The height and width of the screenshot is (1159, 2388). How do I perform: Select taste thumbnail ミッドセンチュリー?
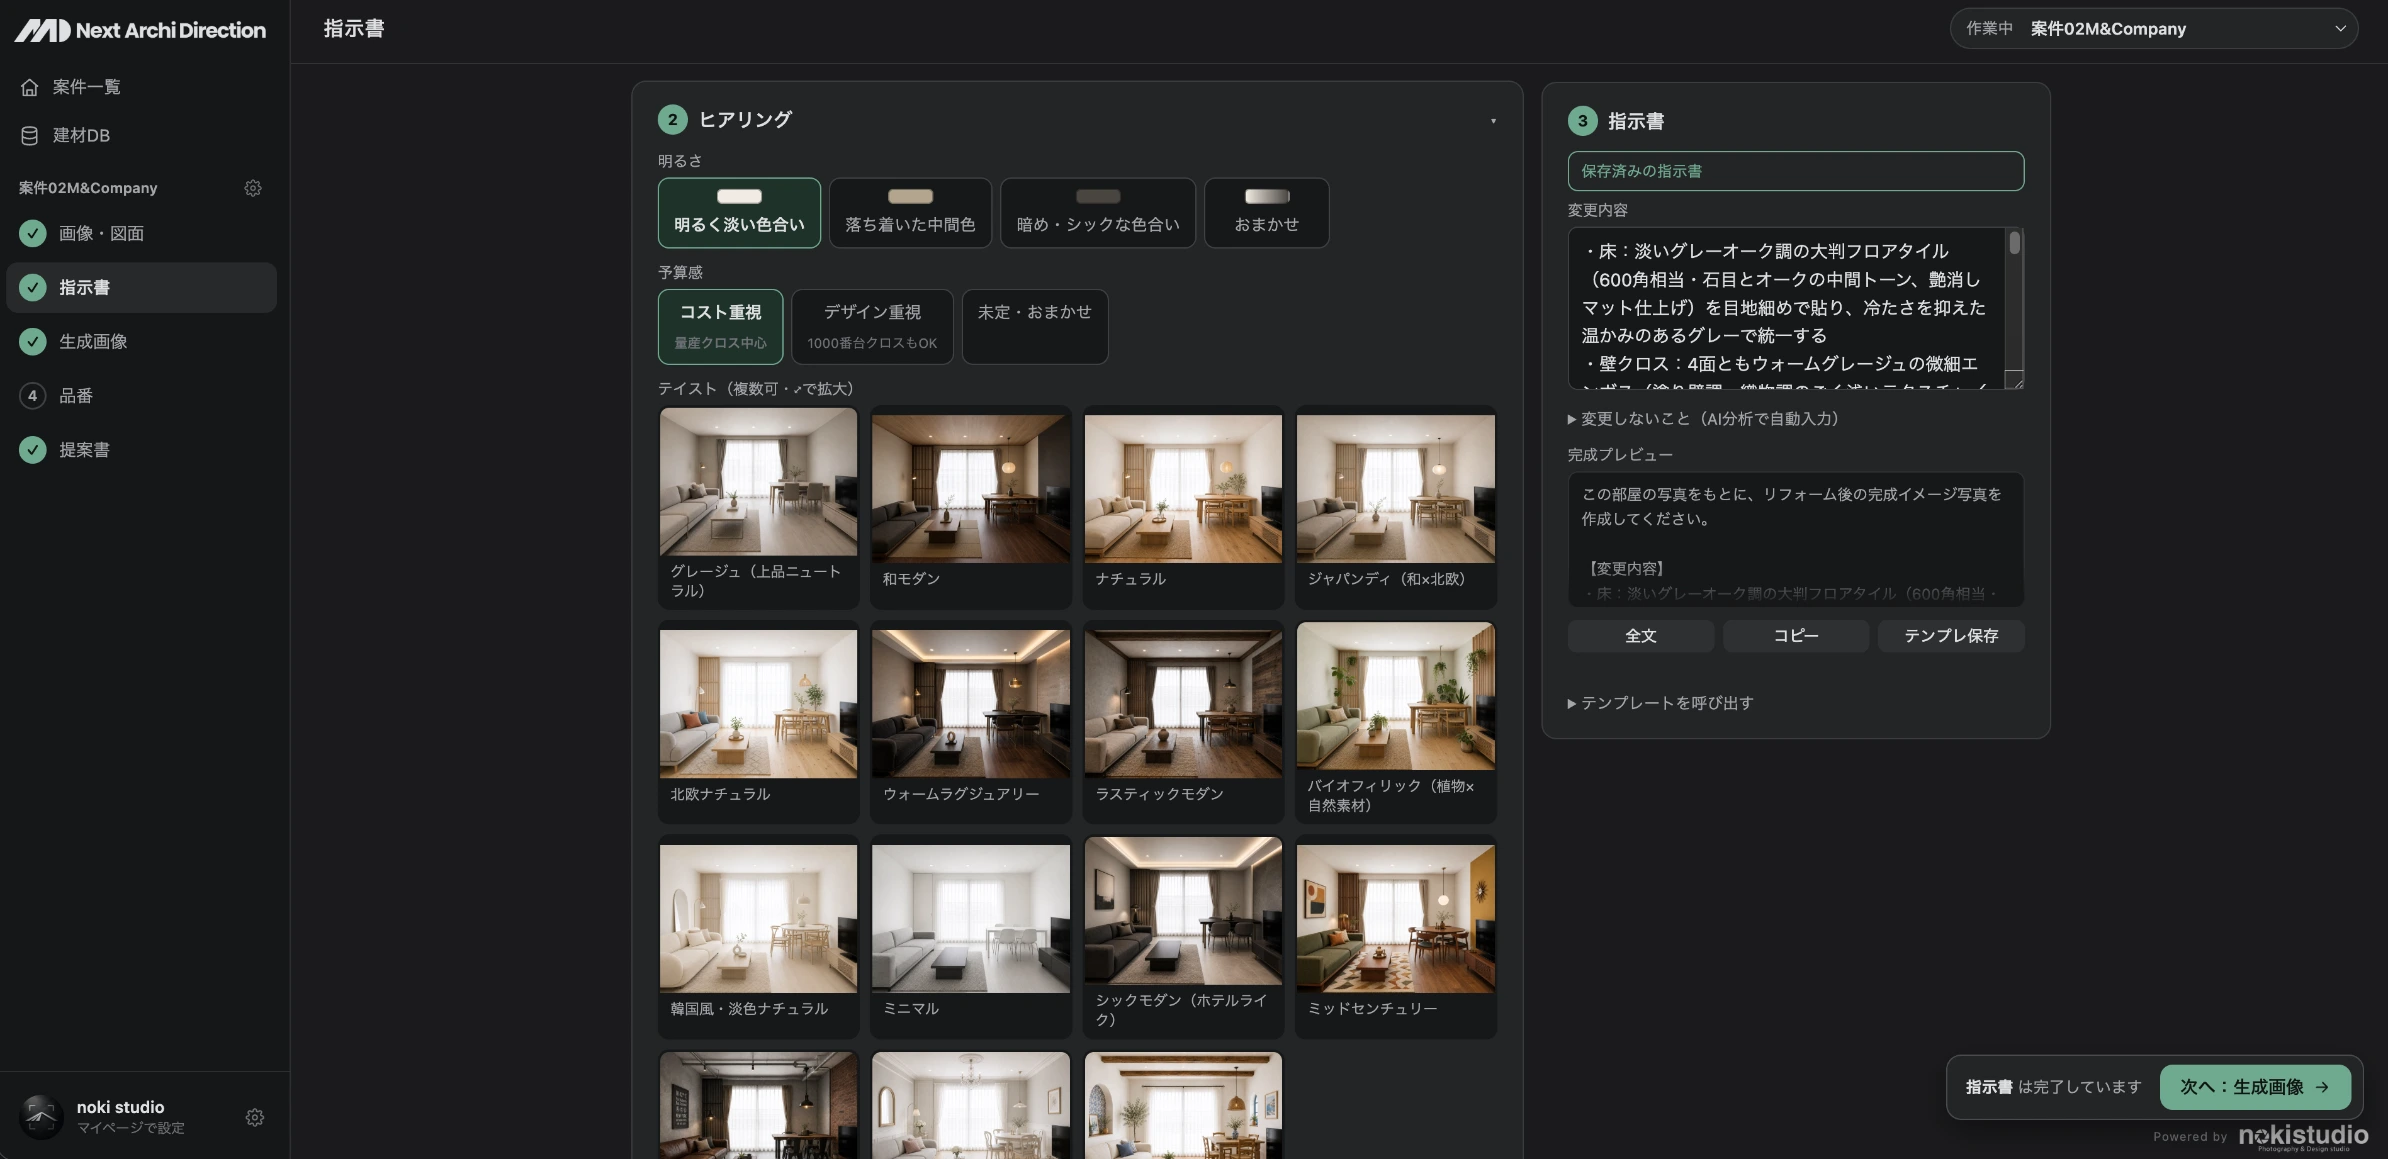coord(1396,937)
